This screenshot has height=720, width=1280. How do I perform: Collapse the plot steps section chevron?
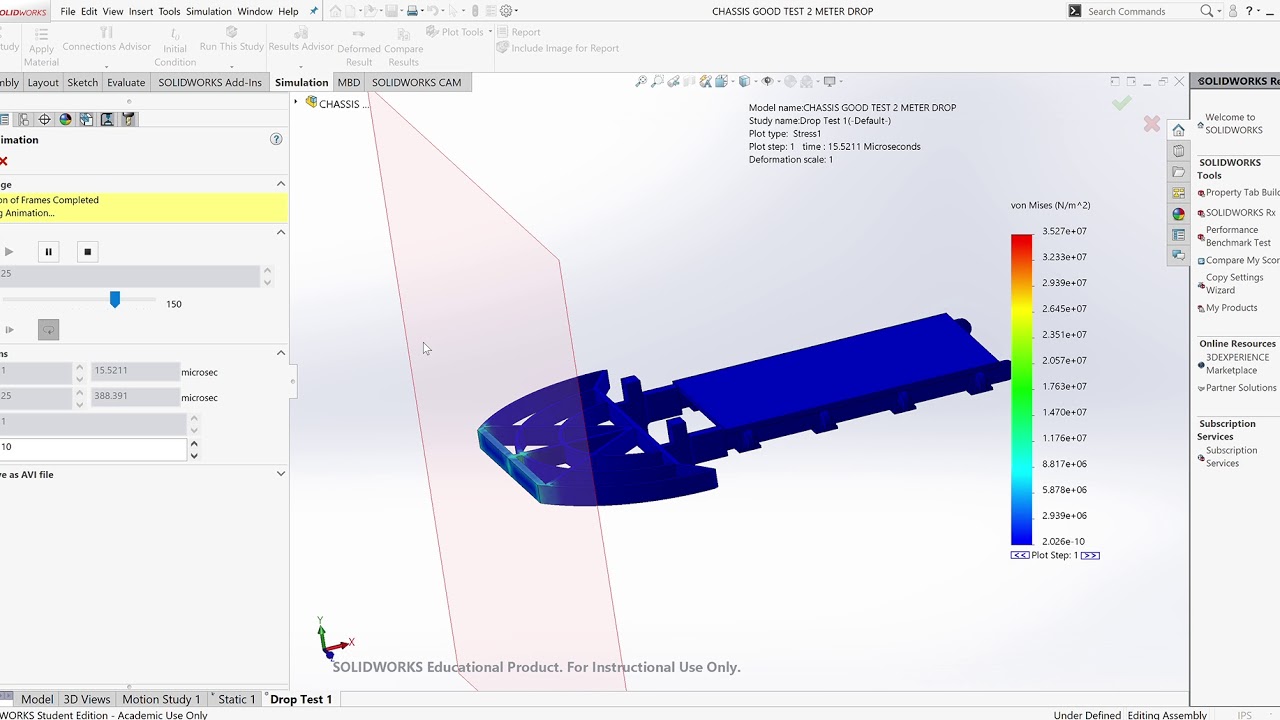pyautogui.click(x=281, y=353)
